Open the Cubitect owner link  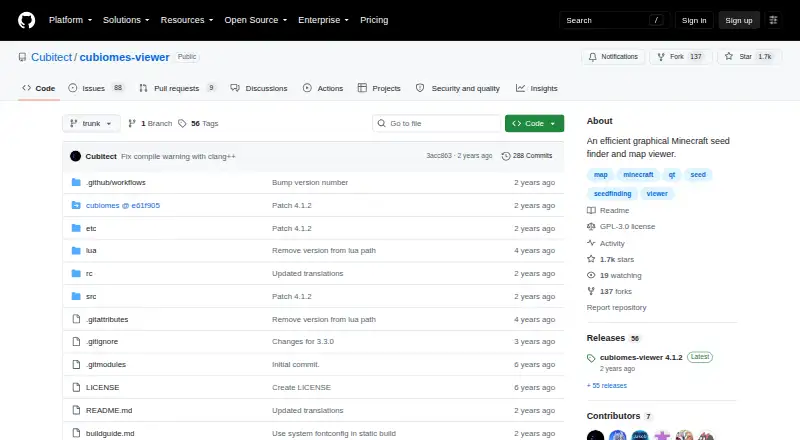pyautogui.click(x=52, y=57)
